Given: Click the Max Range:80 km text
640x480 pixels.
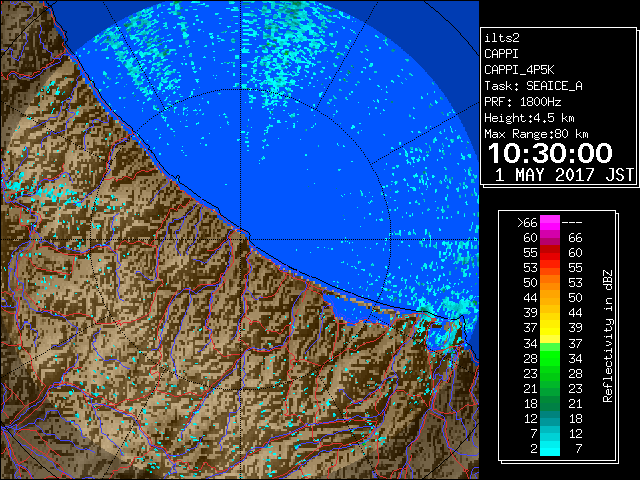Looking at the screenshot, I should point(536,134).
